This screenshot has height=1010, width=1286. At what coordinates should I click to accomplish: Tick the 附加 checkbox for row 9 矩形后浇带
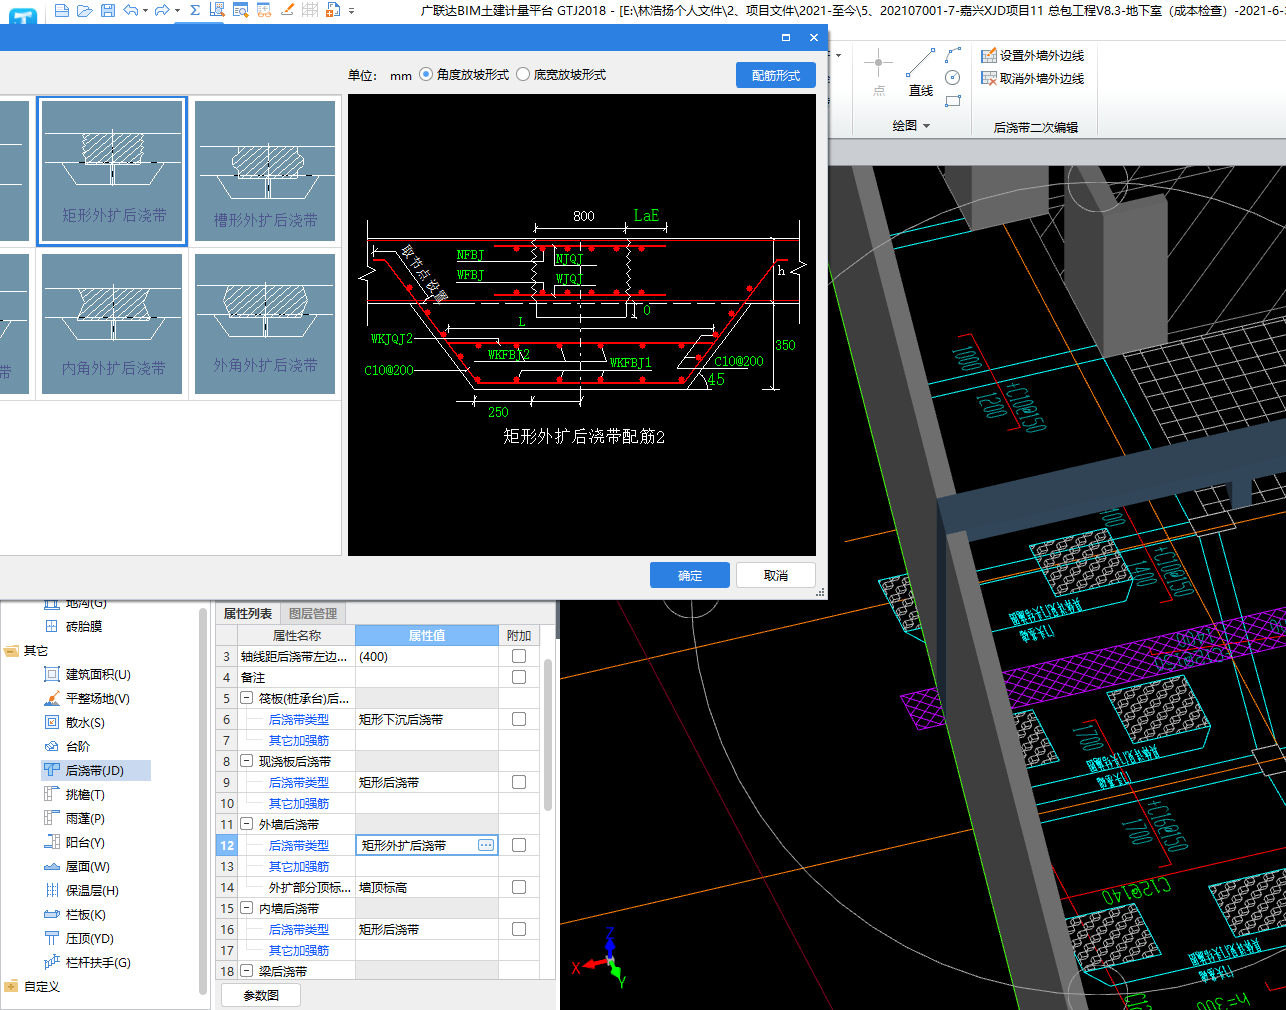519,783
